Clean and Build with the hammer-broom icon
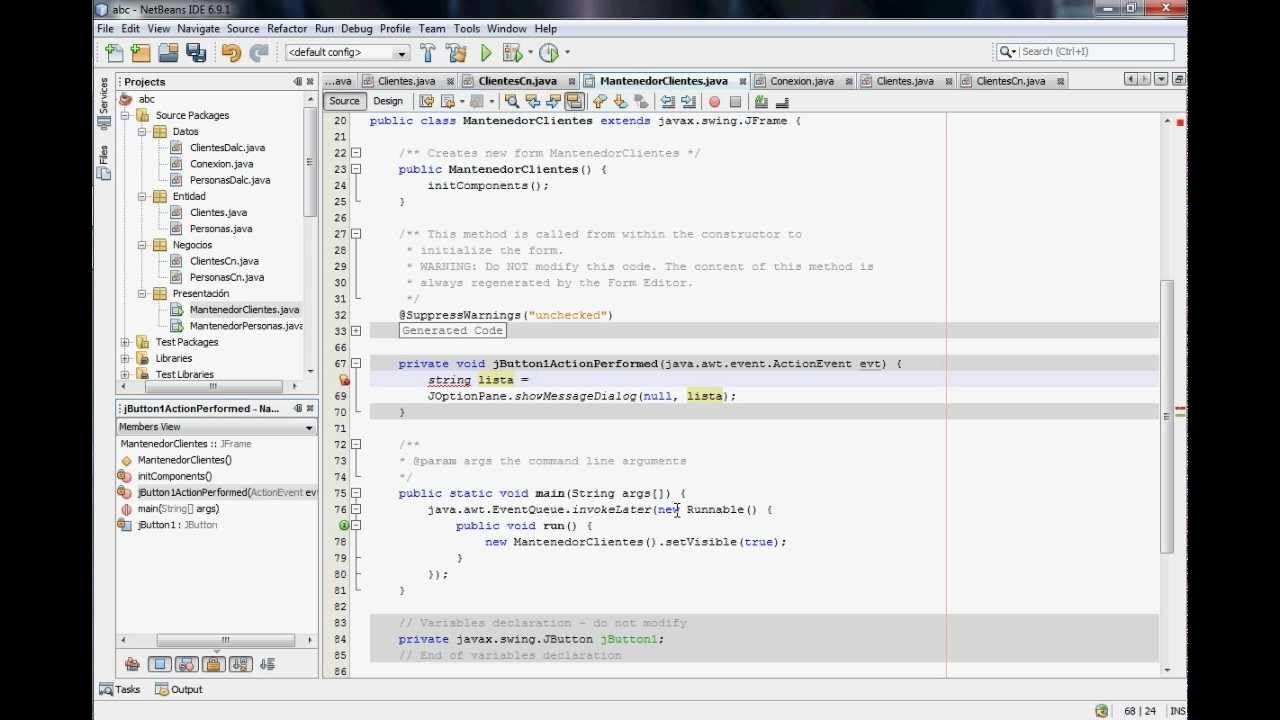1280x720 pixels. (457, 53)
